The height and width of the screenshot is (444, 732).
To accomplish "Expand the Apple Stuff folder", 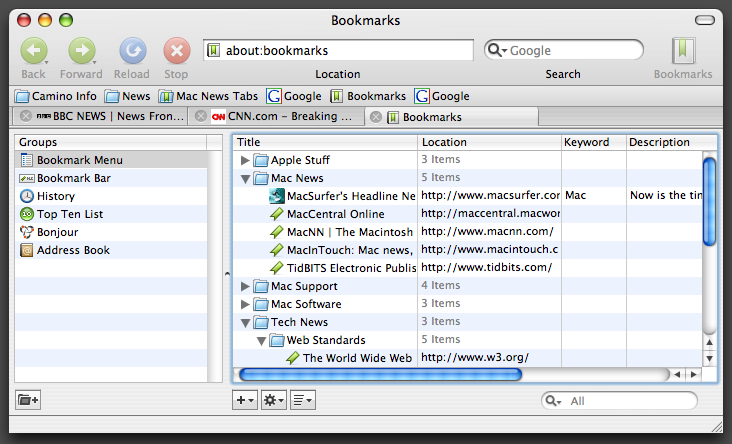I will (x=245, y=160).
